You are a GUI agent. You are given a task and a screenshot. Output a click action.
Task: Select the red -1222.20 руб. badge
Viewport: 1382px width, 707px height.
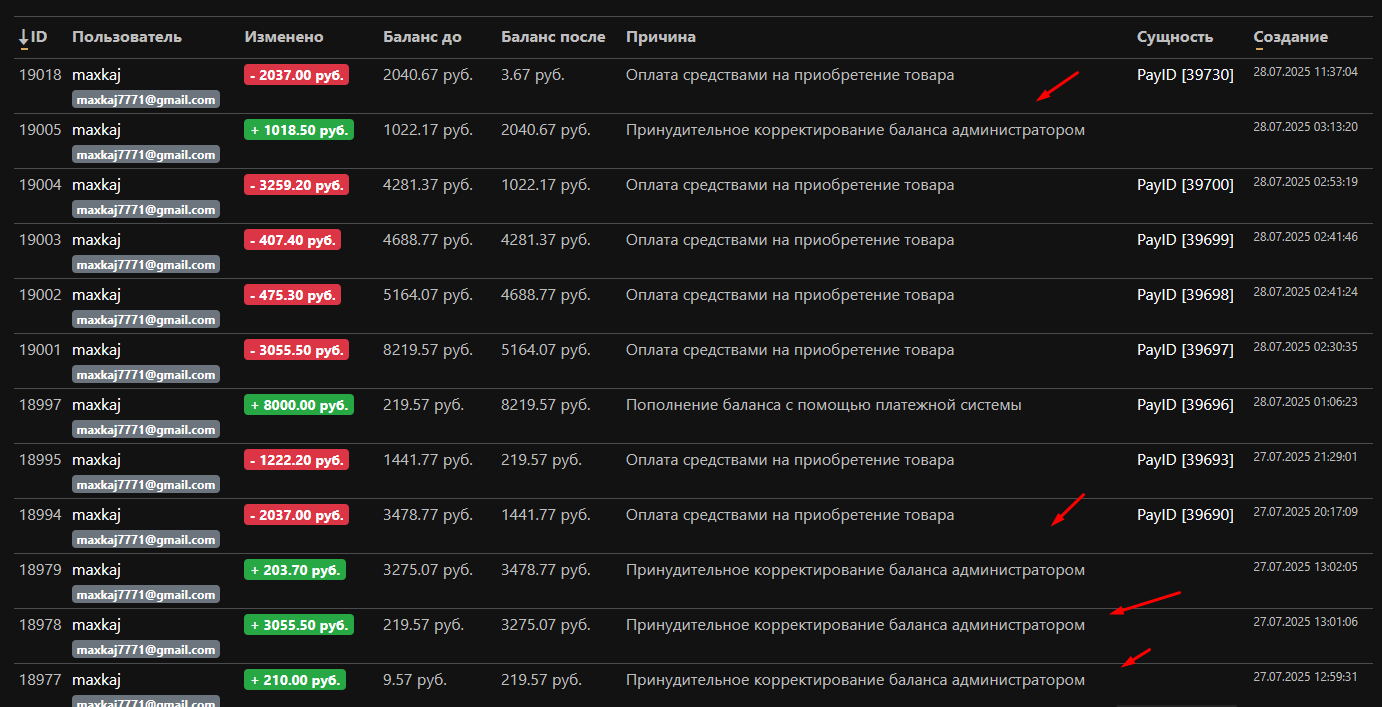pos(296,460)
